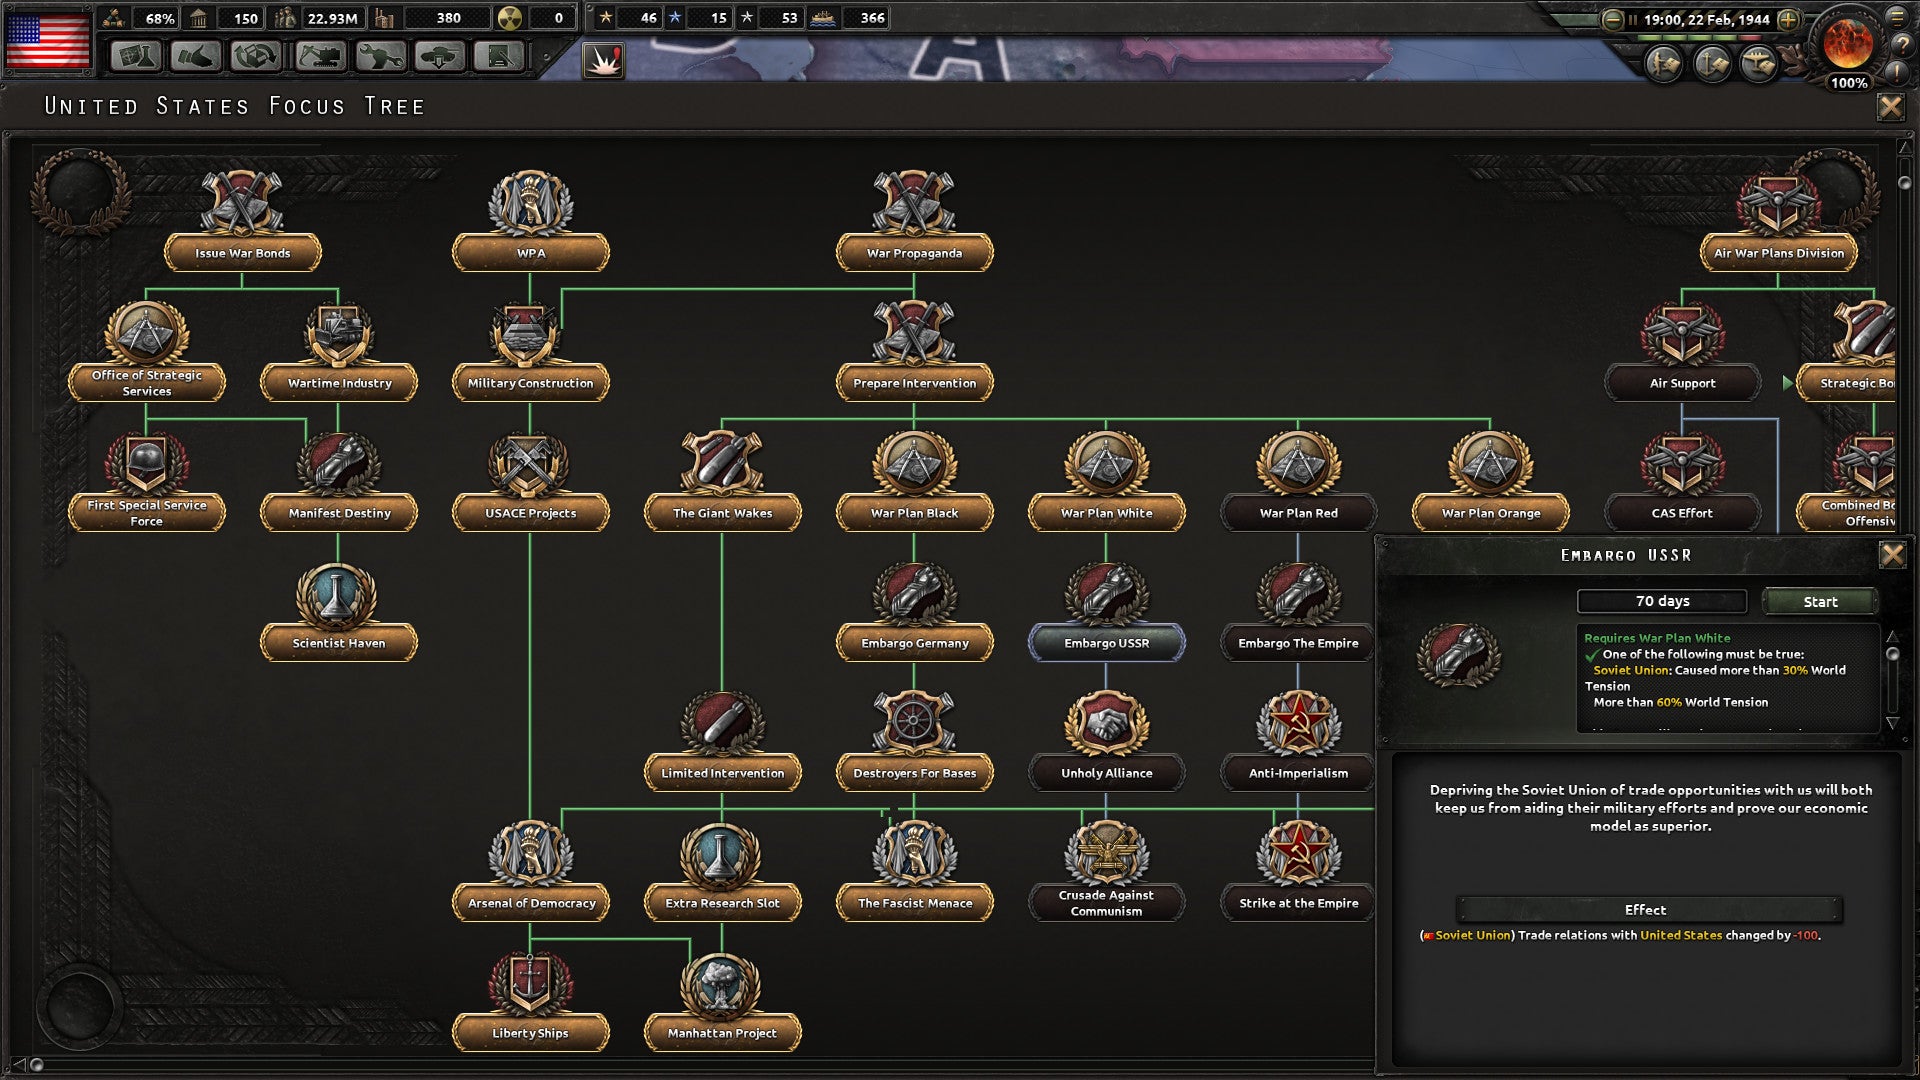Screen dimensions: 1920x1080
Task: Select the tank Deployment icon
Action: pyautogui.click(x=440, y=57)
